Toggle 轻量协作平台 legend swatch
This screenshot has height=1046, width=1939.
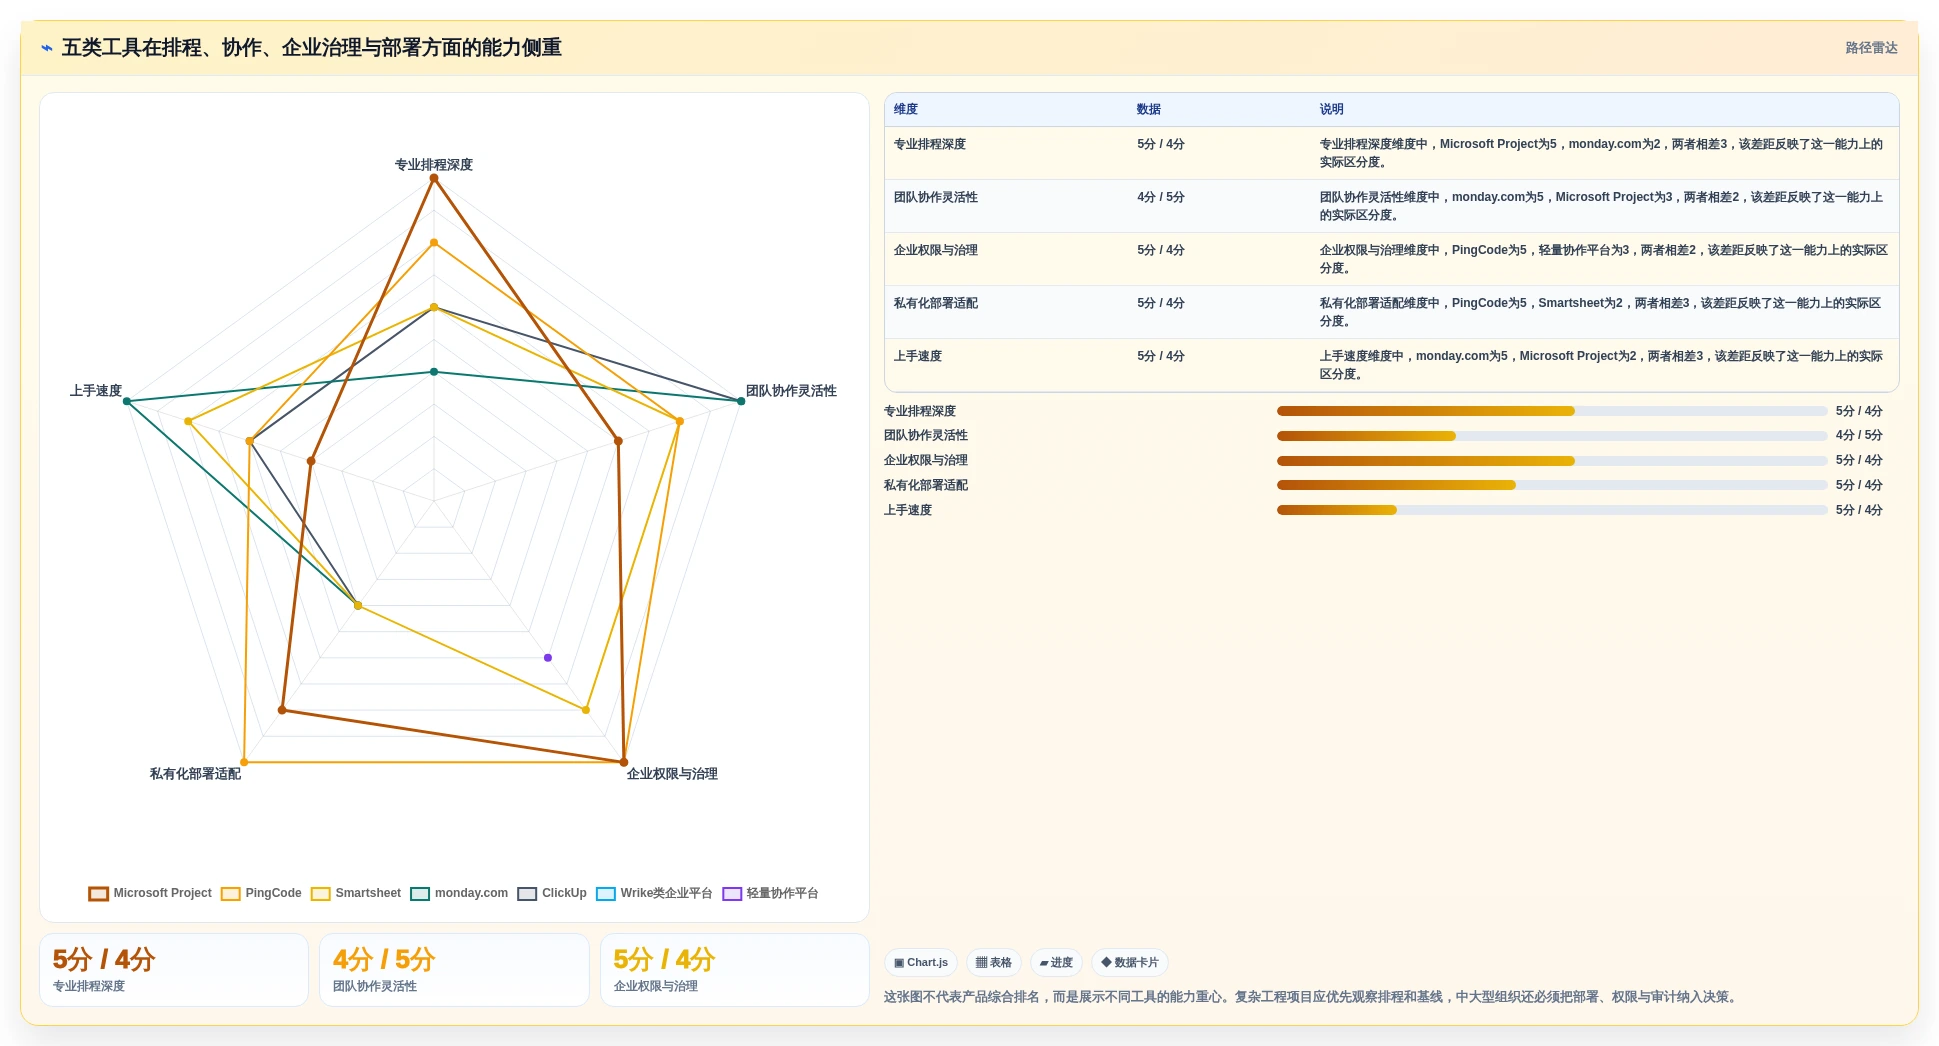(732, 894)
